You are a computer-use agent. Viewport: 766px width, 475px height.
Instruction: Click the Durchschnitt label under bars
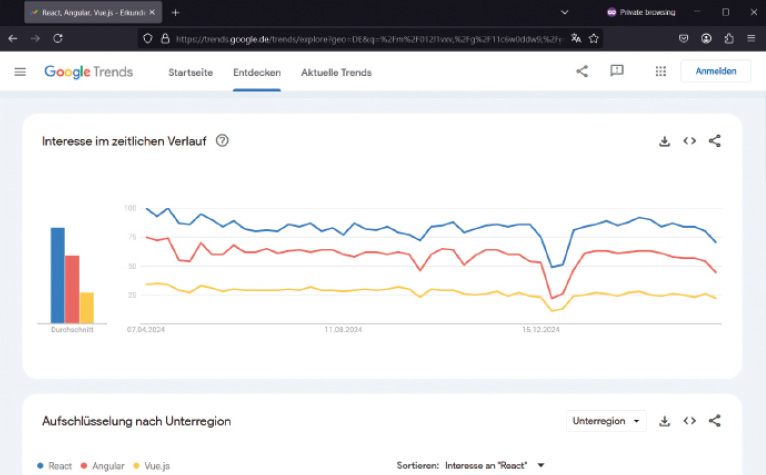(x=72, y=330)
